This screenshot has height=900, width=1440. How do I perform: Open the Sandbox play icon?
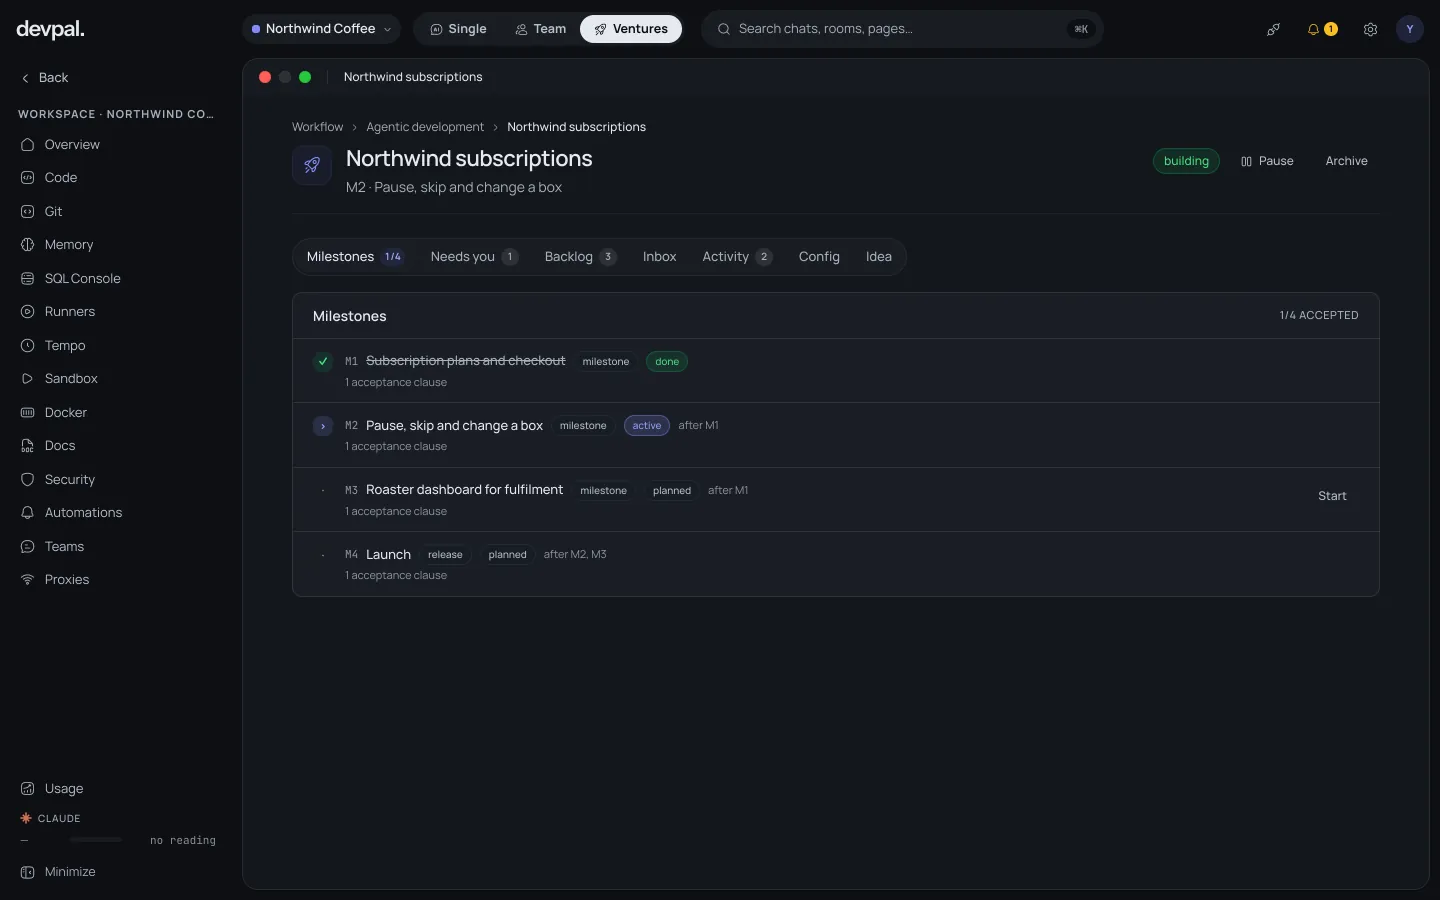click(28, 379)
